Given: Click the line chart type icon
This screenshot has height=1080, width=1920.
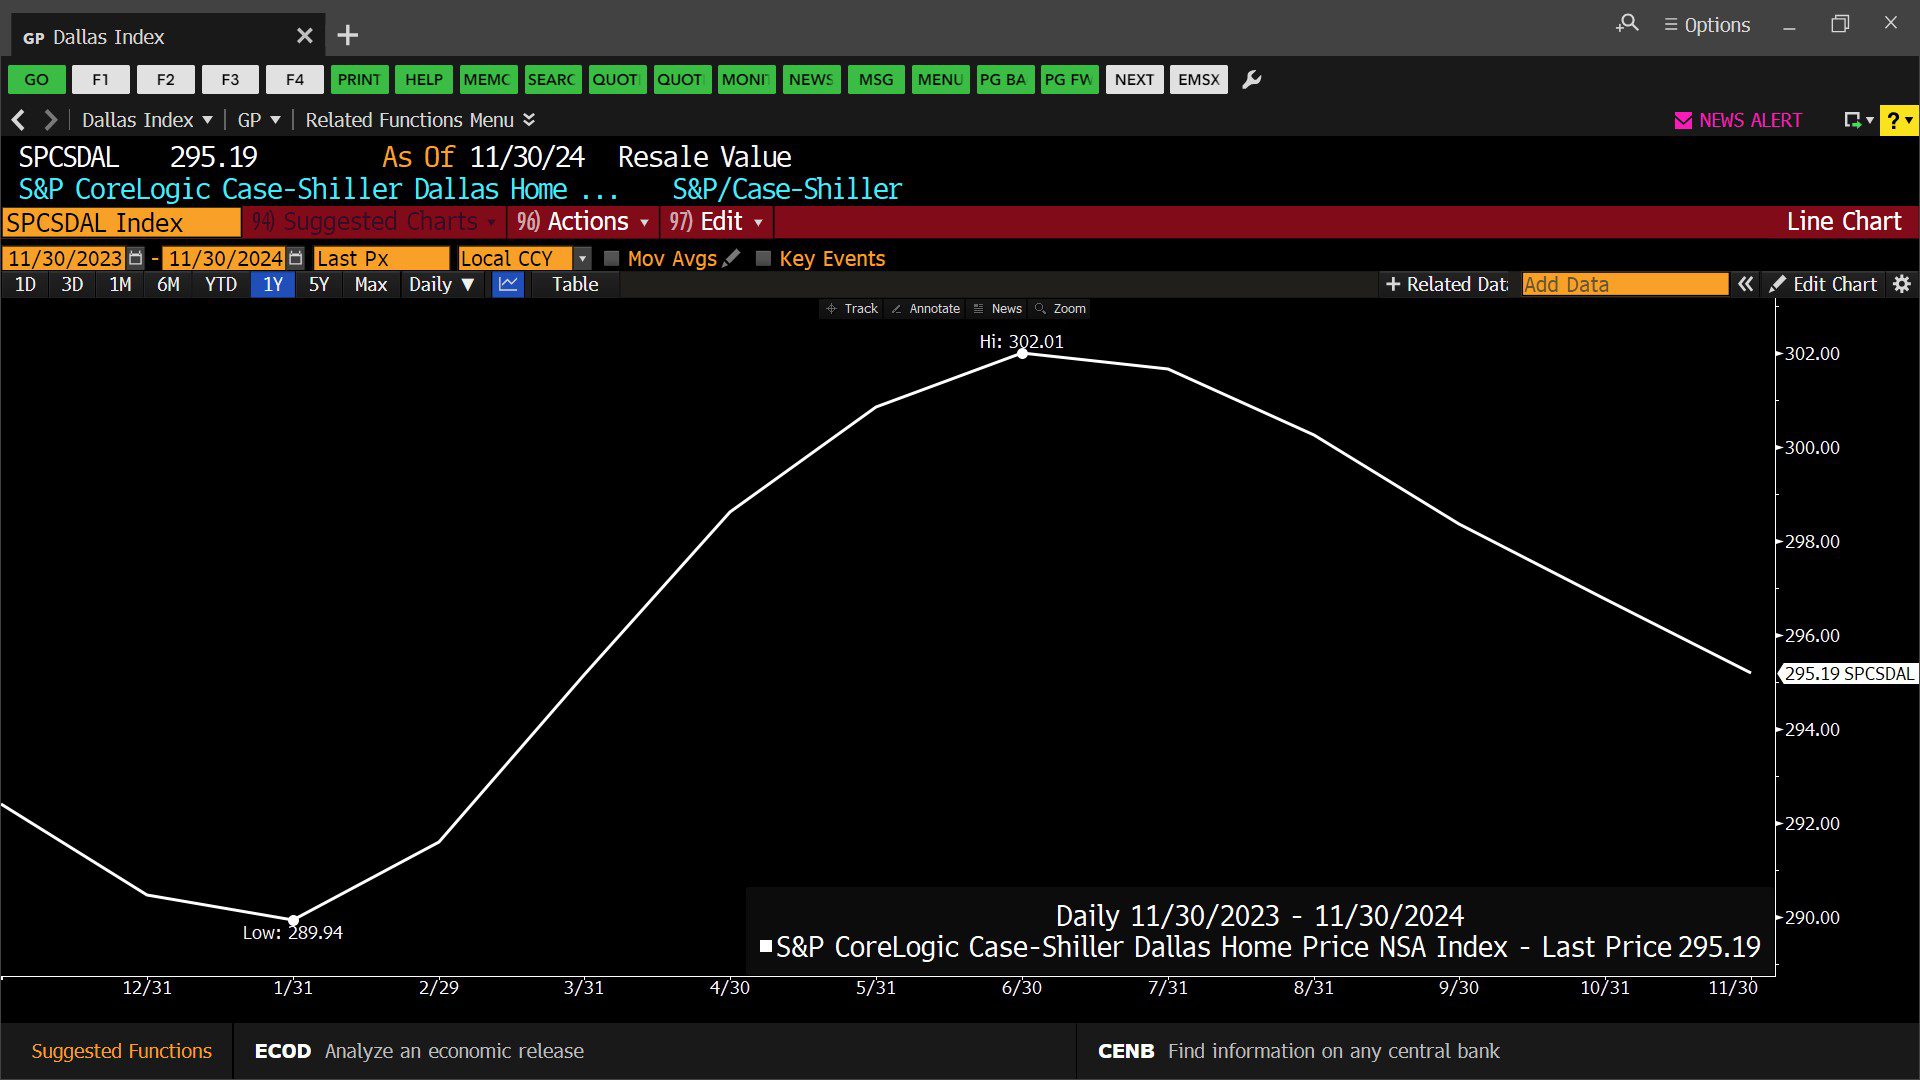Looking at the screenshot, I should [x=508, y=284].
